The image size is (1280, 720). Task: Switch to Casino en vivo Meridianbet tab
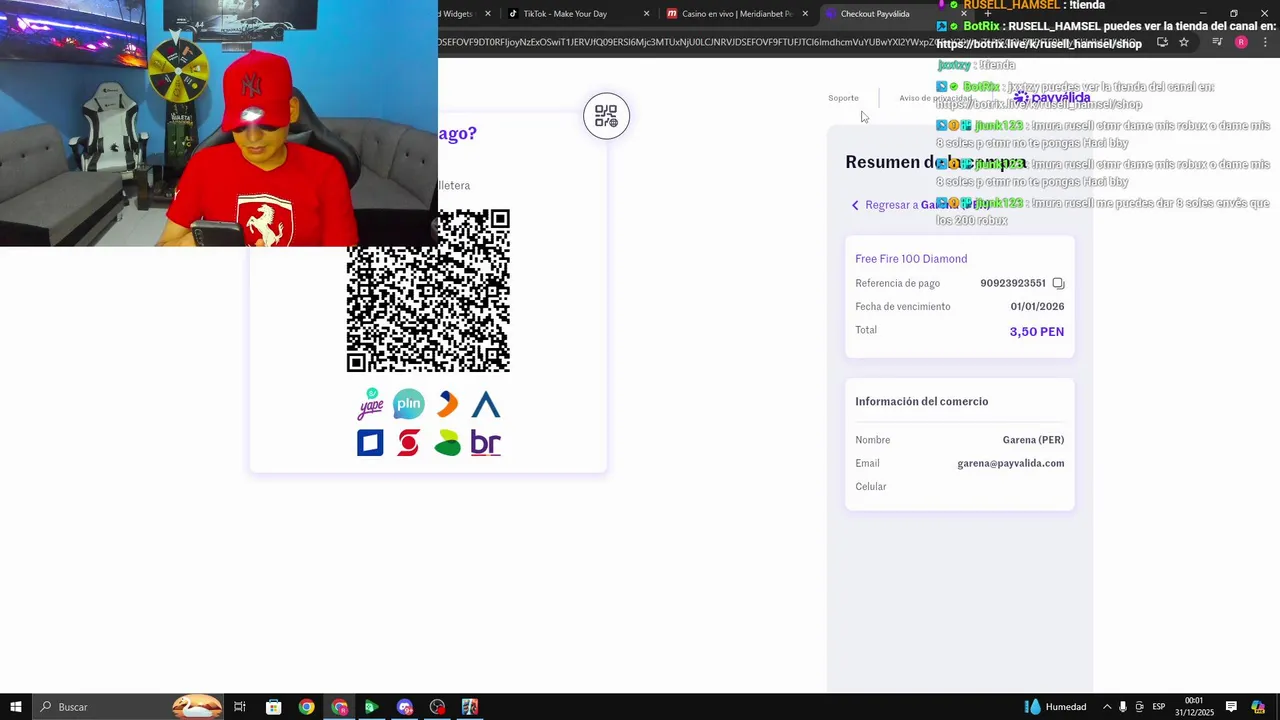tap(737, 14)
